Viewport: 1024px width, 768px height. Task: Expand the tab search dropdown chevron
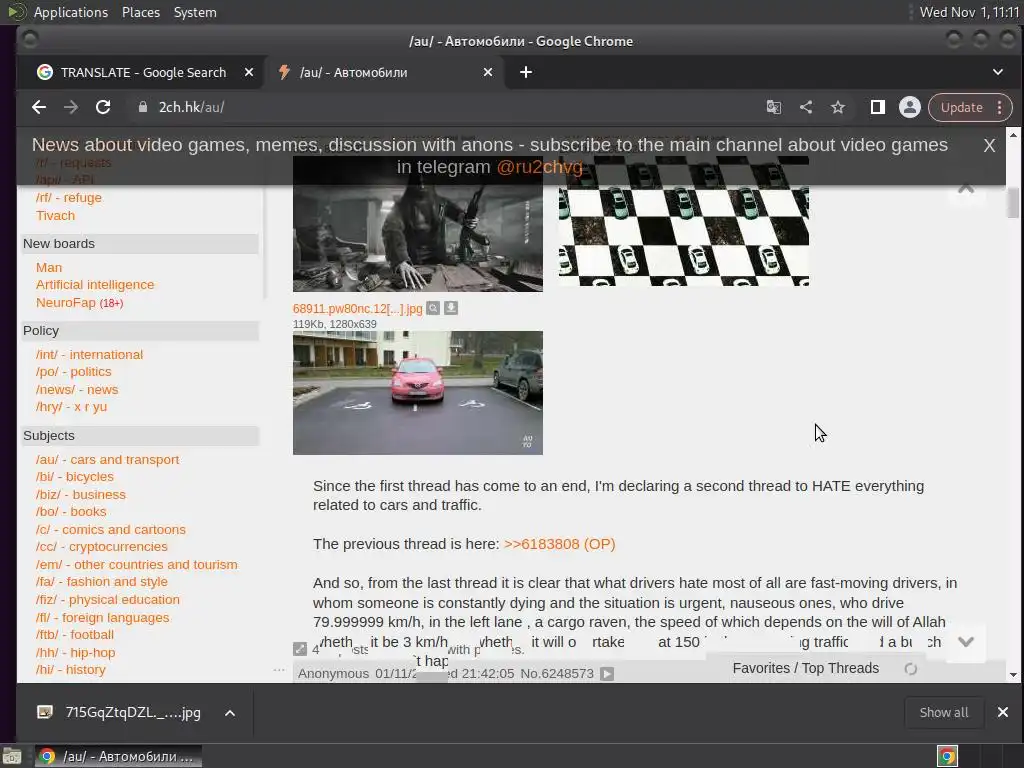(x=997, y=72)
